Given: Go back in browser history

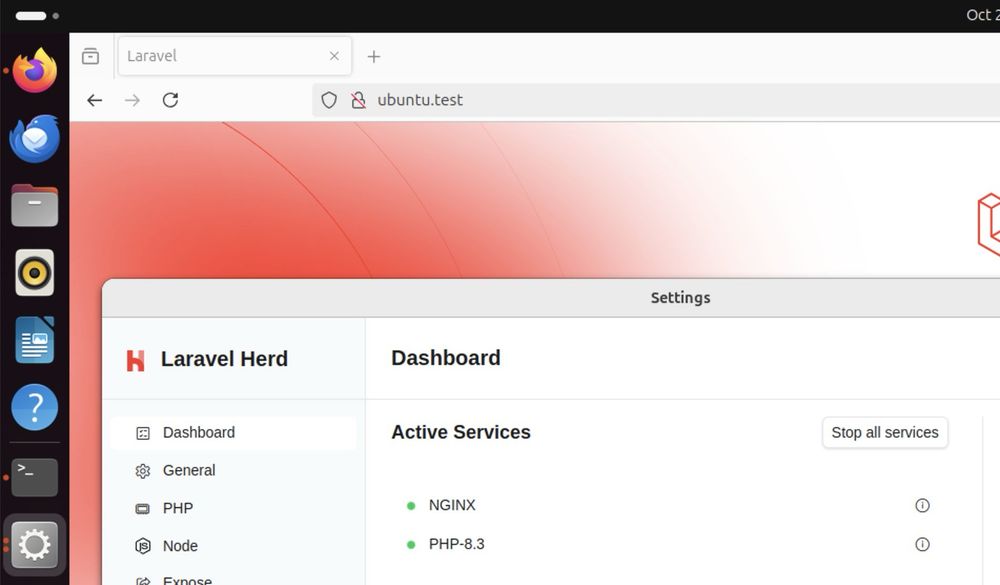Looking at the screenshot, I should (x=94, y=100).
